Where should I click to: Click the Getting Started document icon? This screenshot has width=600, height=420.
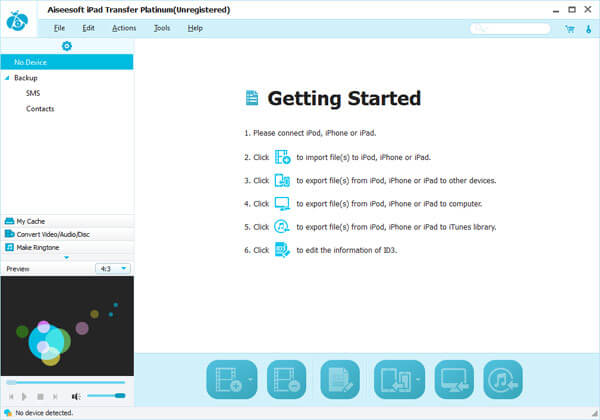coord(252,98)
